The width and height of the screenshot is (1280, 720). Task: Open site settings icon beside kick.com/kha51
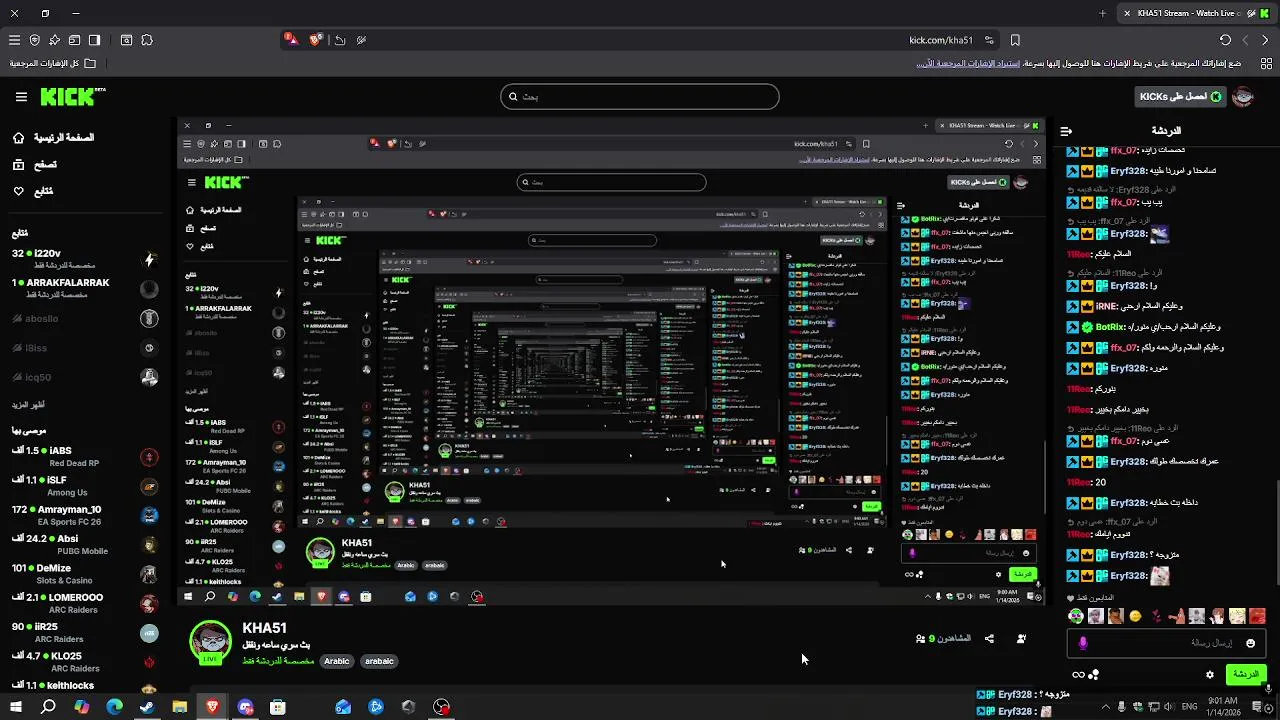(x=989, y=40)
